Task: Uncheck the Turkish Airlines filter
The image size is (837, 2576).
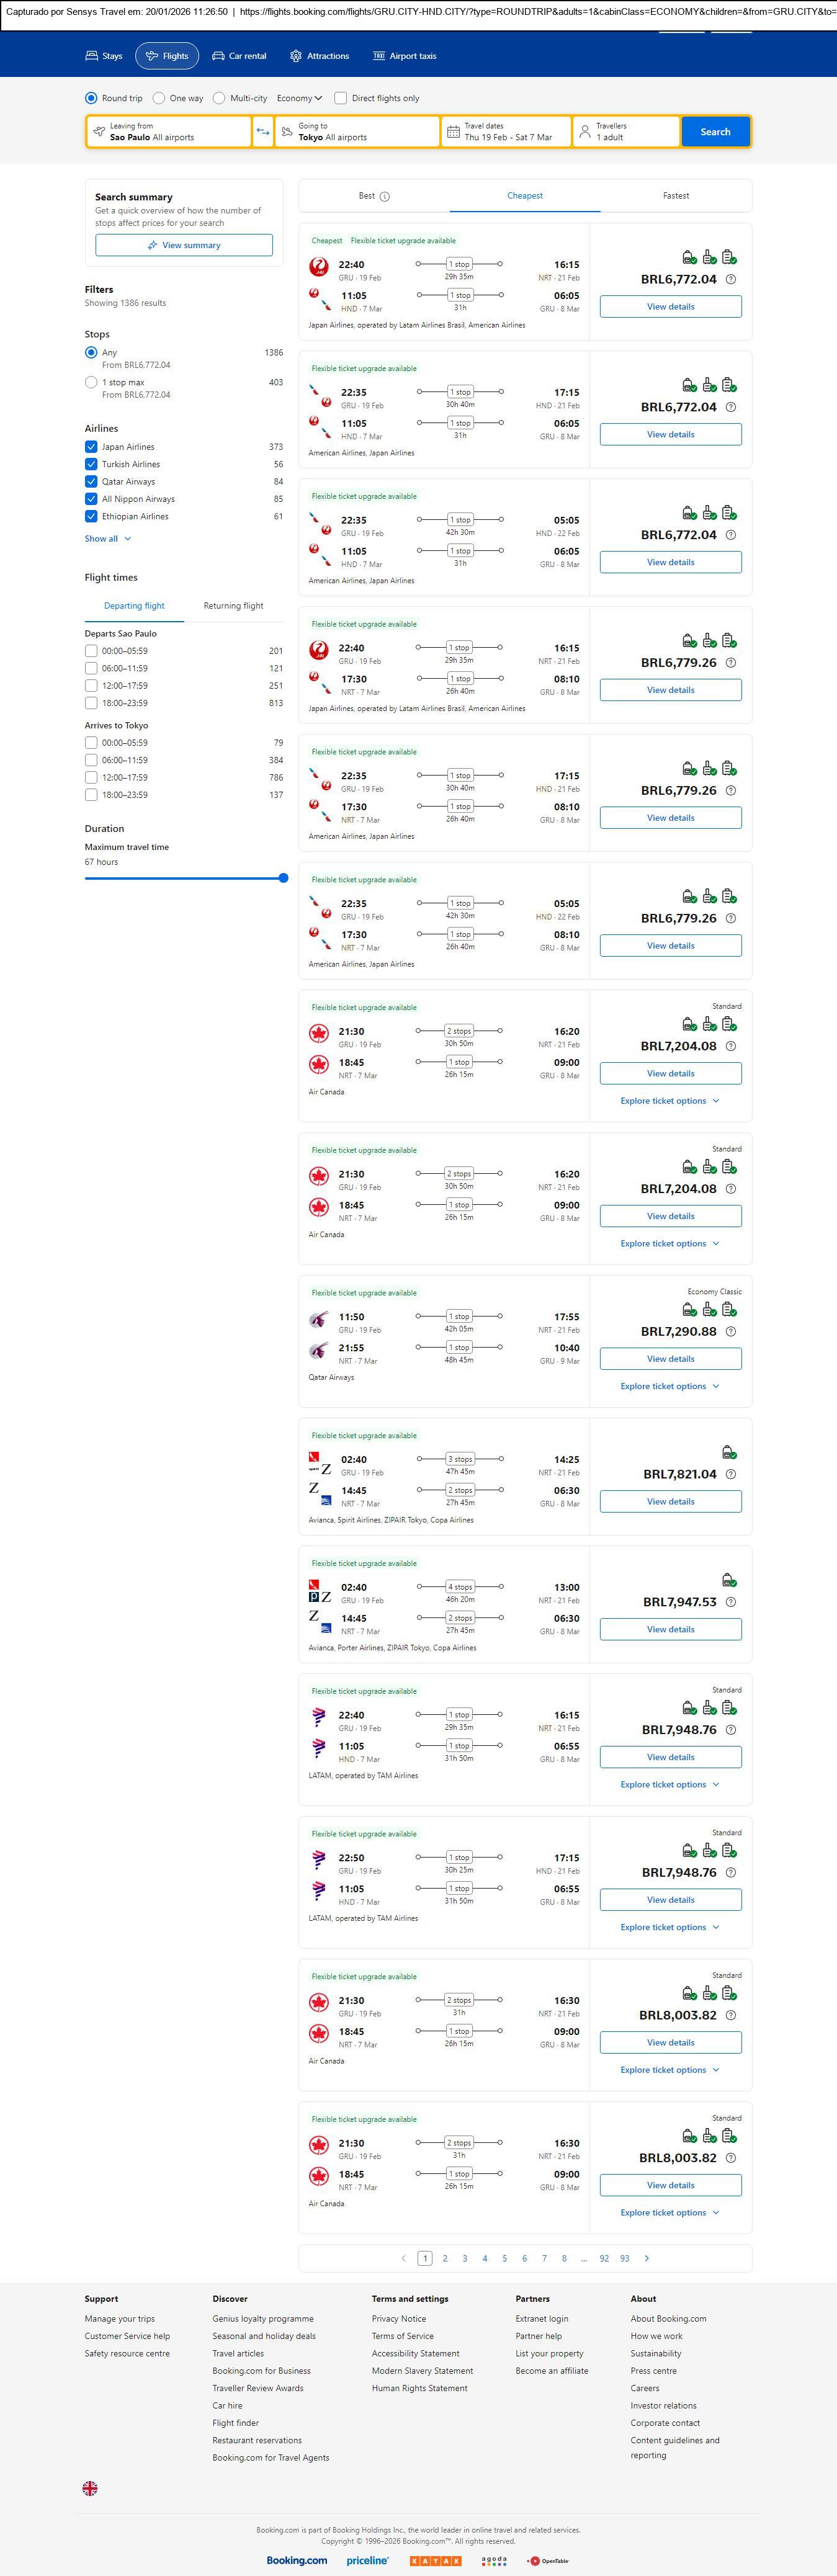Action: (x=91, y=464)
